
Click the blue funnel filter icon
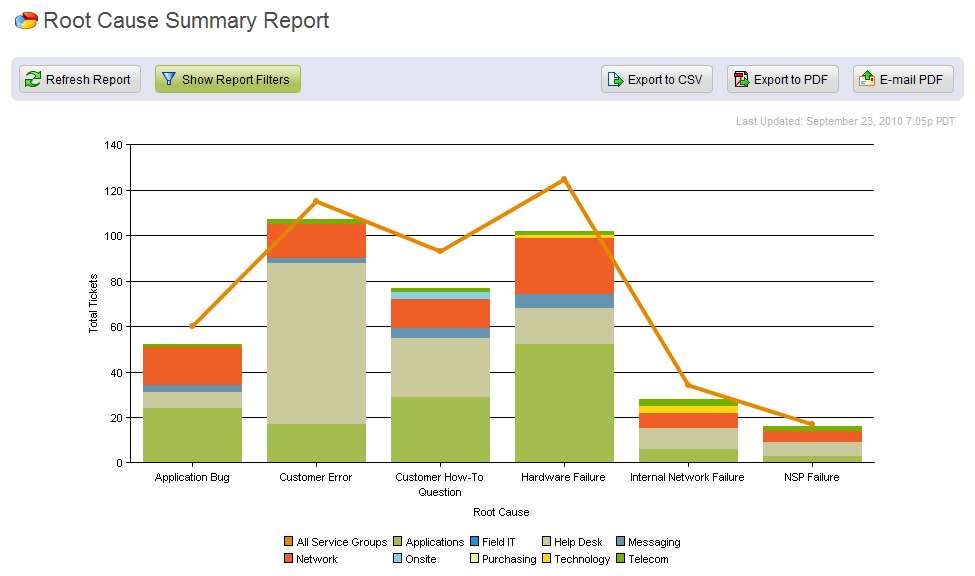click(169, 78)
